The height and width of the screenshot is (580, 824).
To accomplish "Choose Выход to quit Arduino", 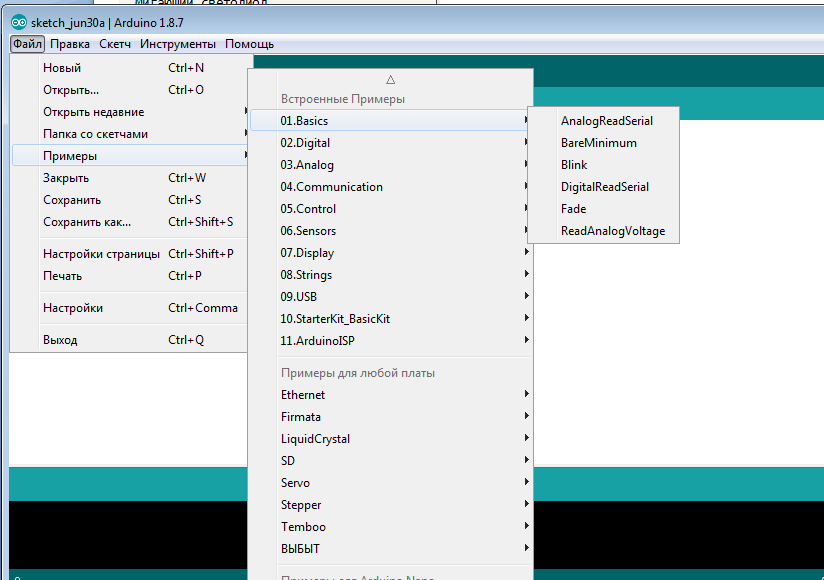I will click(129, 340).
